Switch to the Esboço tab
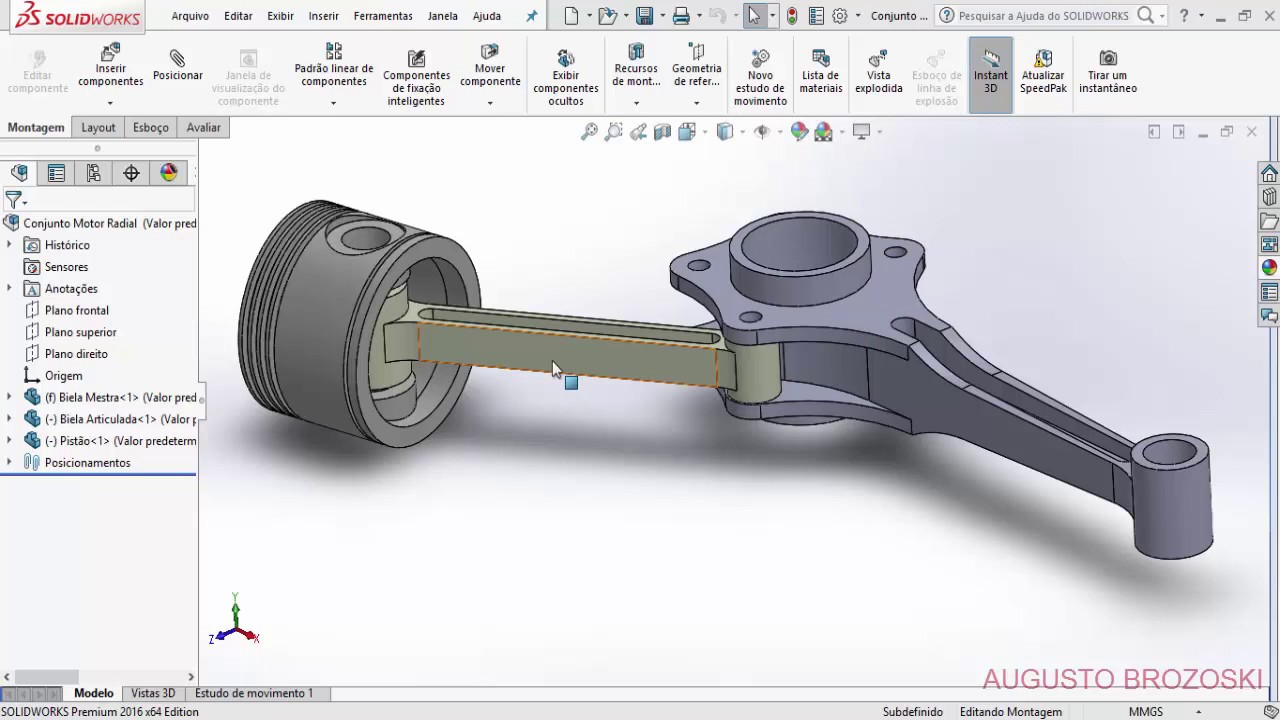Screen dimensions: 1280x720 pos(151,127)
